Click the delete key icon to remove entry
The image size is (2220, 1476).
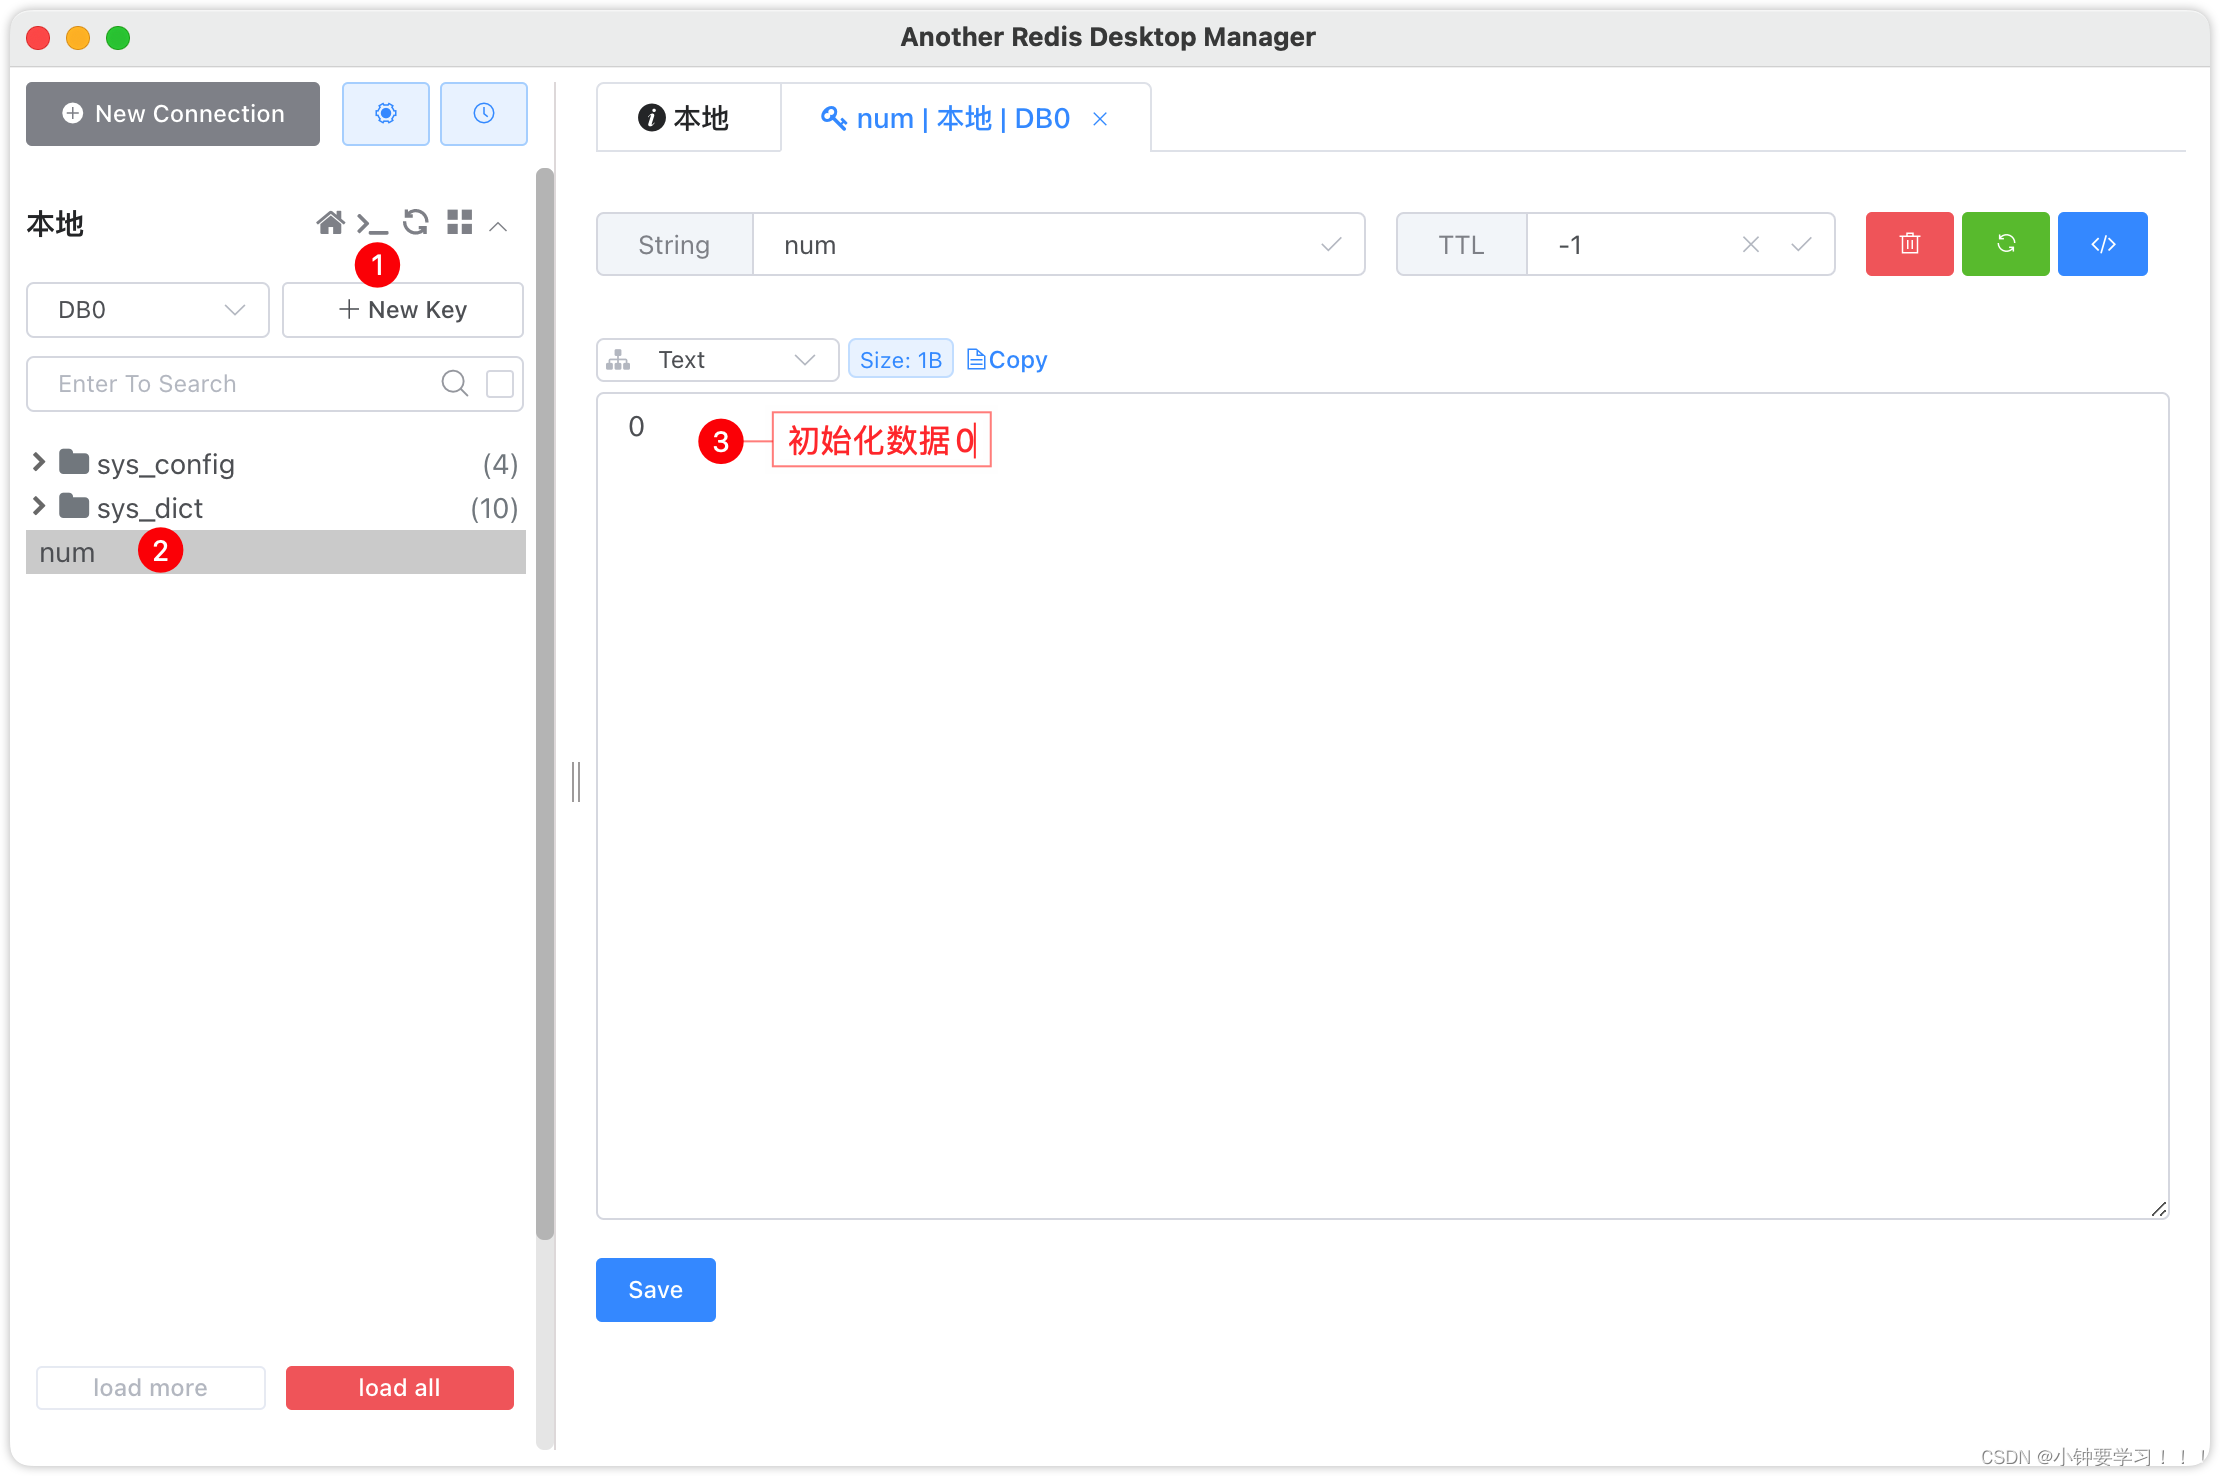[1907, 244]
